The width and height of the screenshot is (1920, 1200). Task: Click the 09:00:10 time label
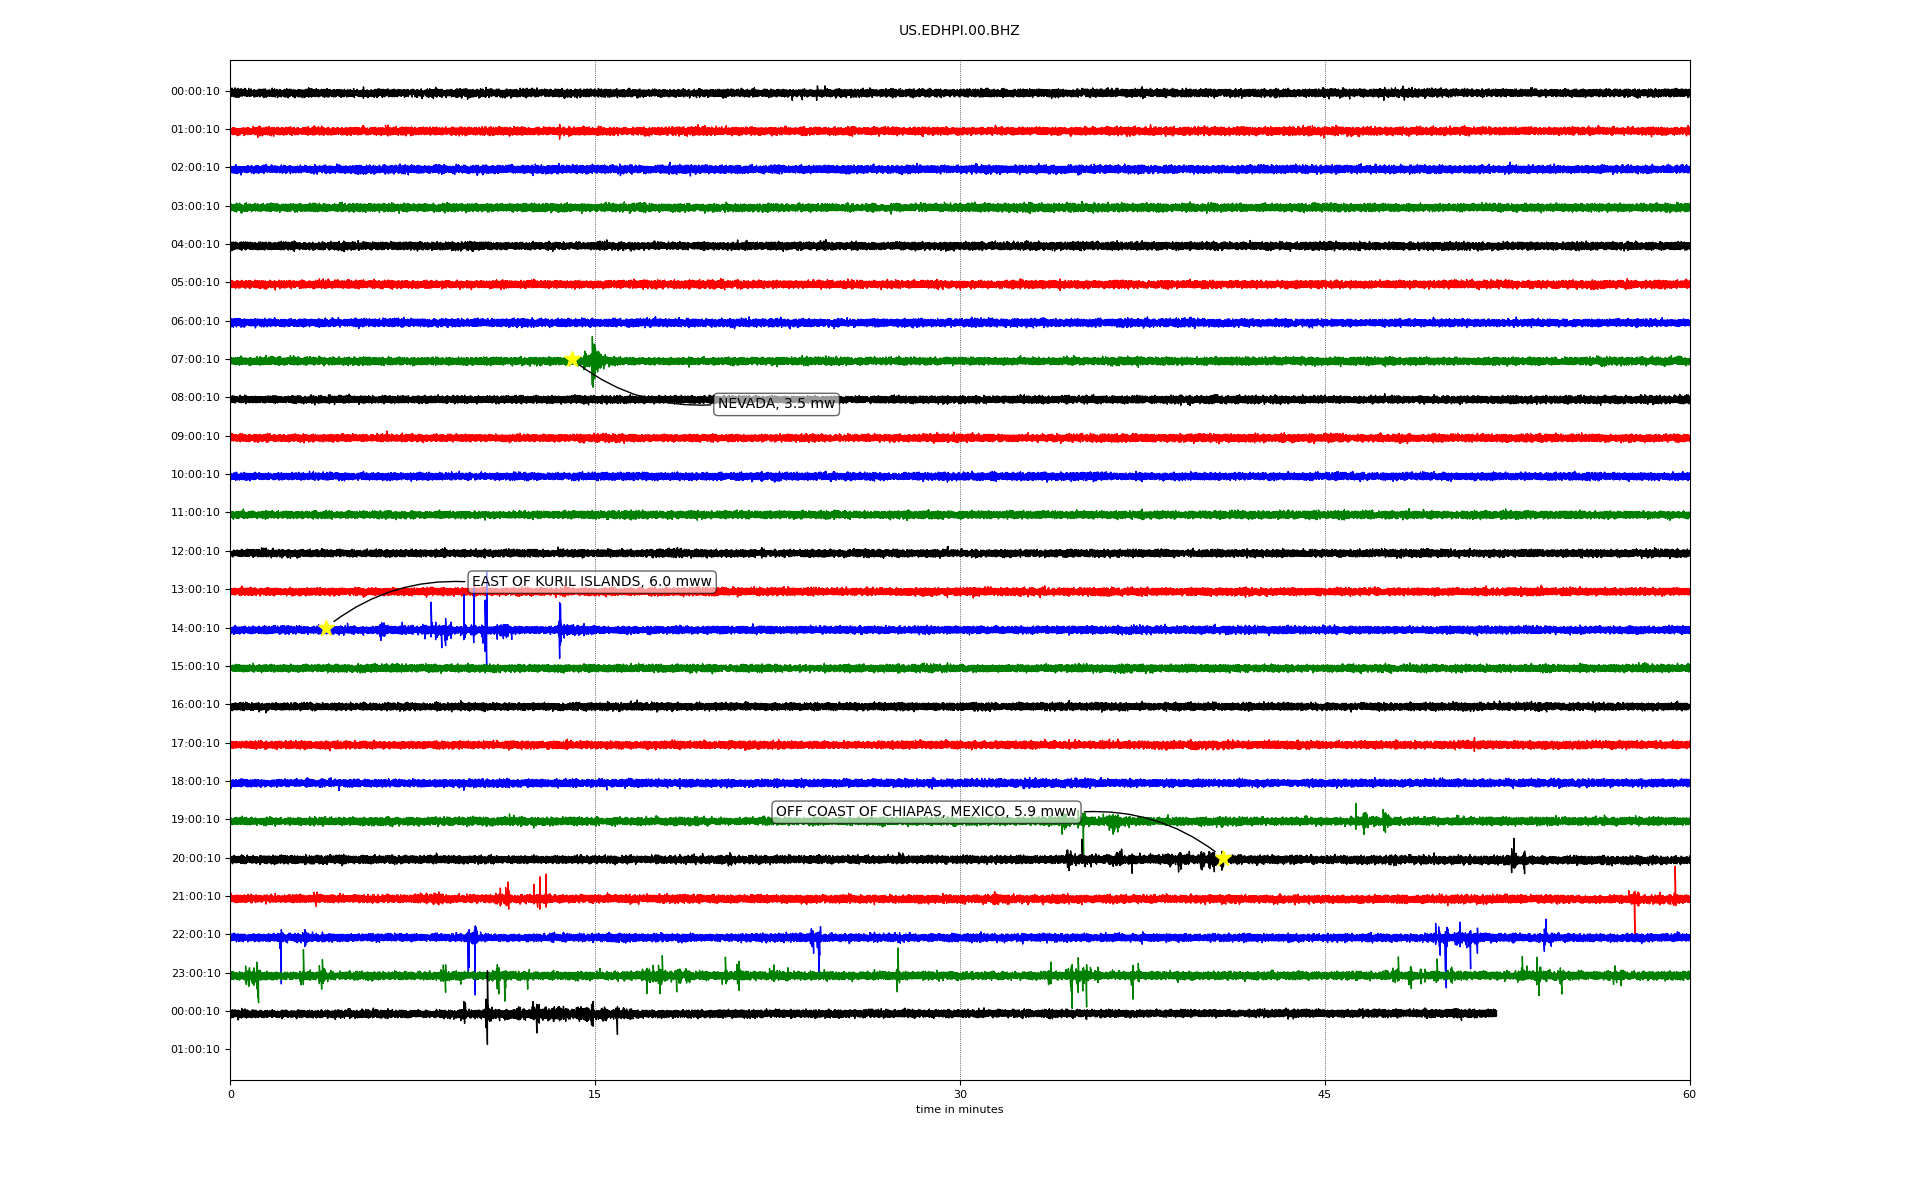tap(195, 437)
